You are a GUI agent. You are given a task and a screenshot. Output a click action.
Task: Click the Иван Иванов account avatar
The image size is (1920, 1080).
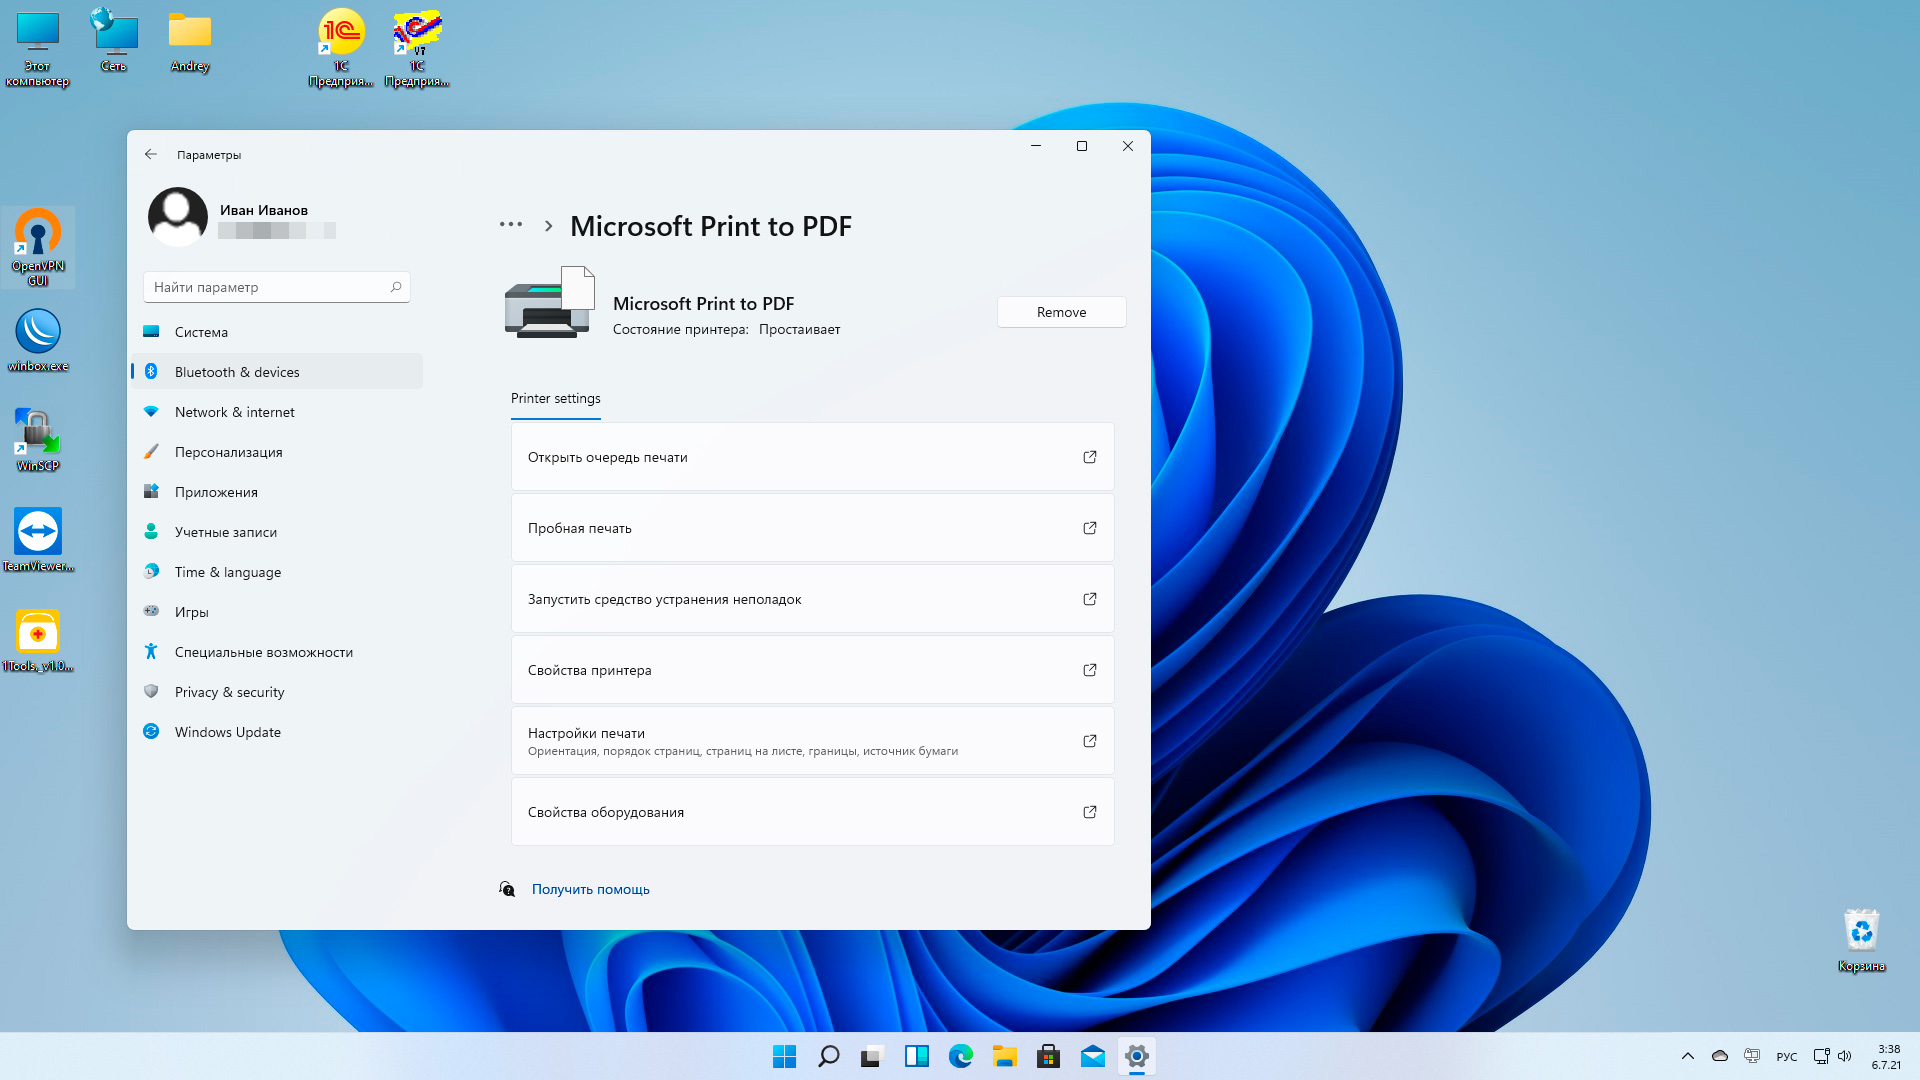[x=178, y=216]
